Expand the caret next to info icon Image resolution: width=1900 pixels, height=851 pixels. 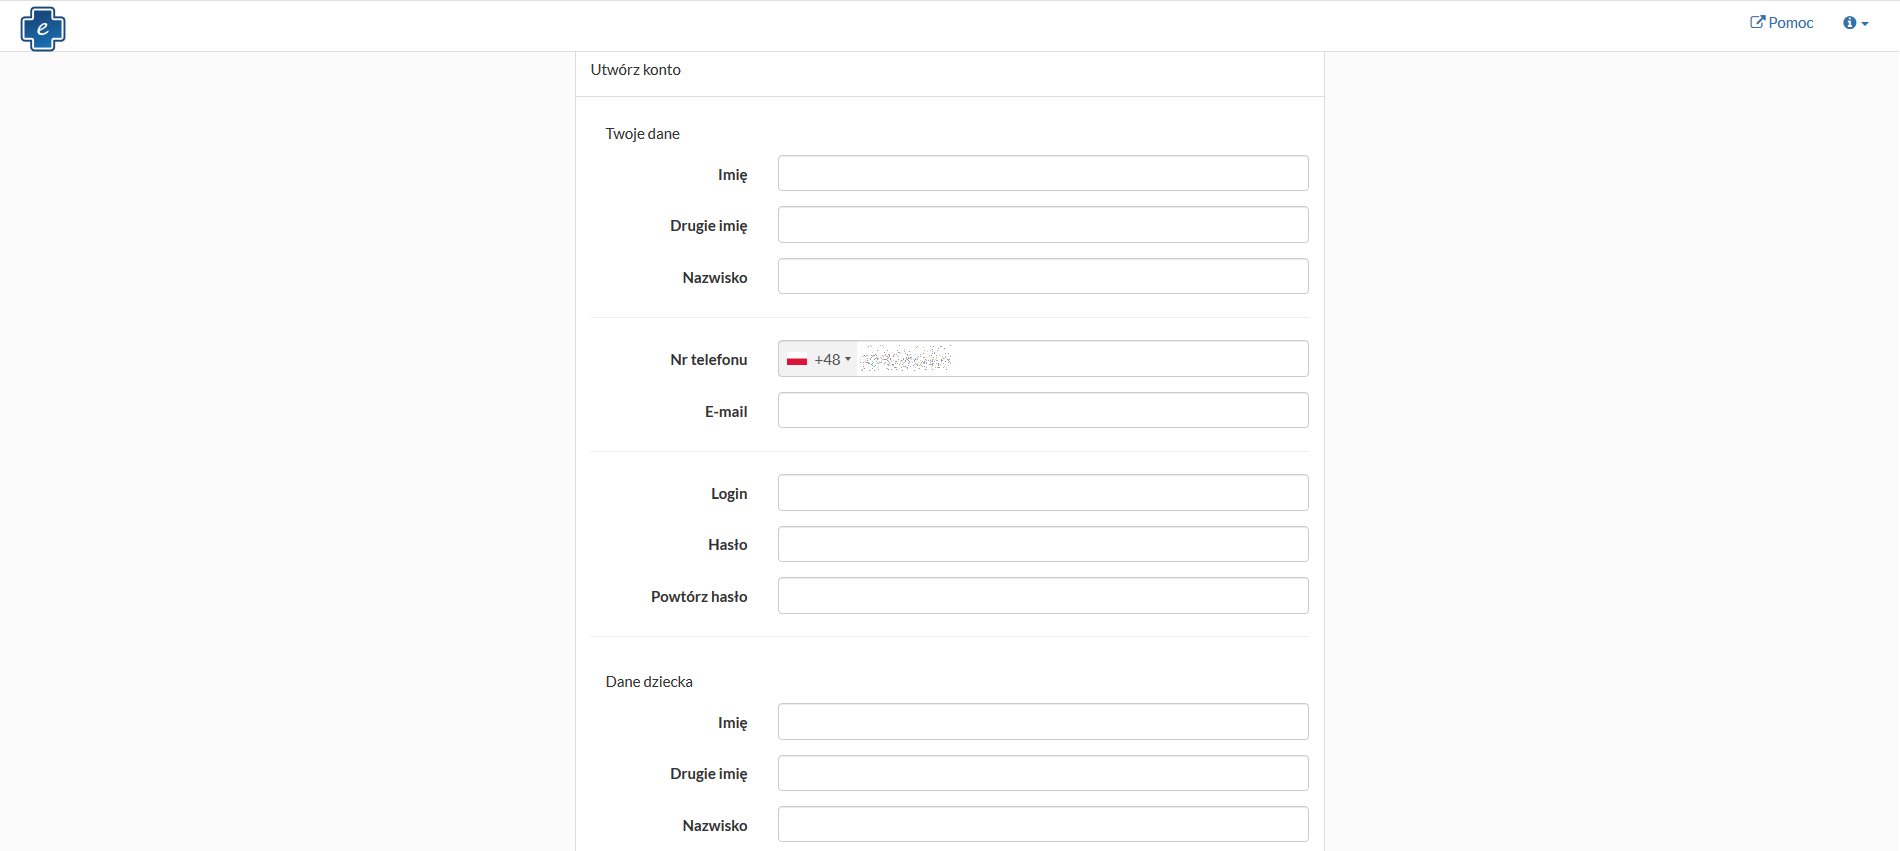[x=1865, y=24]
